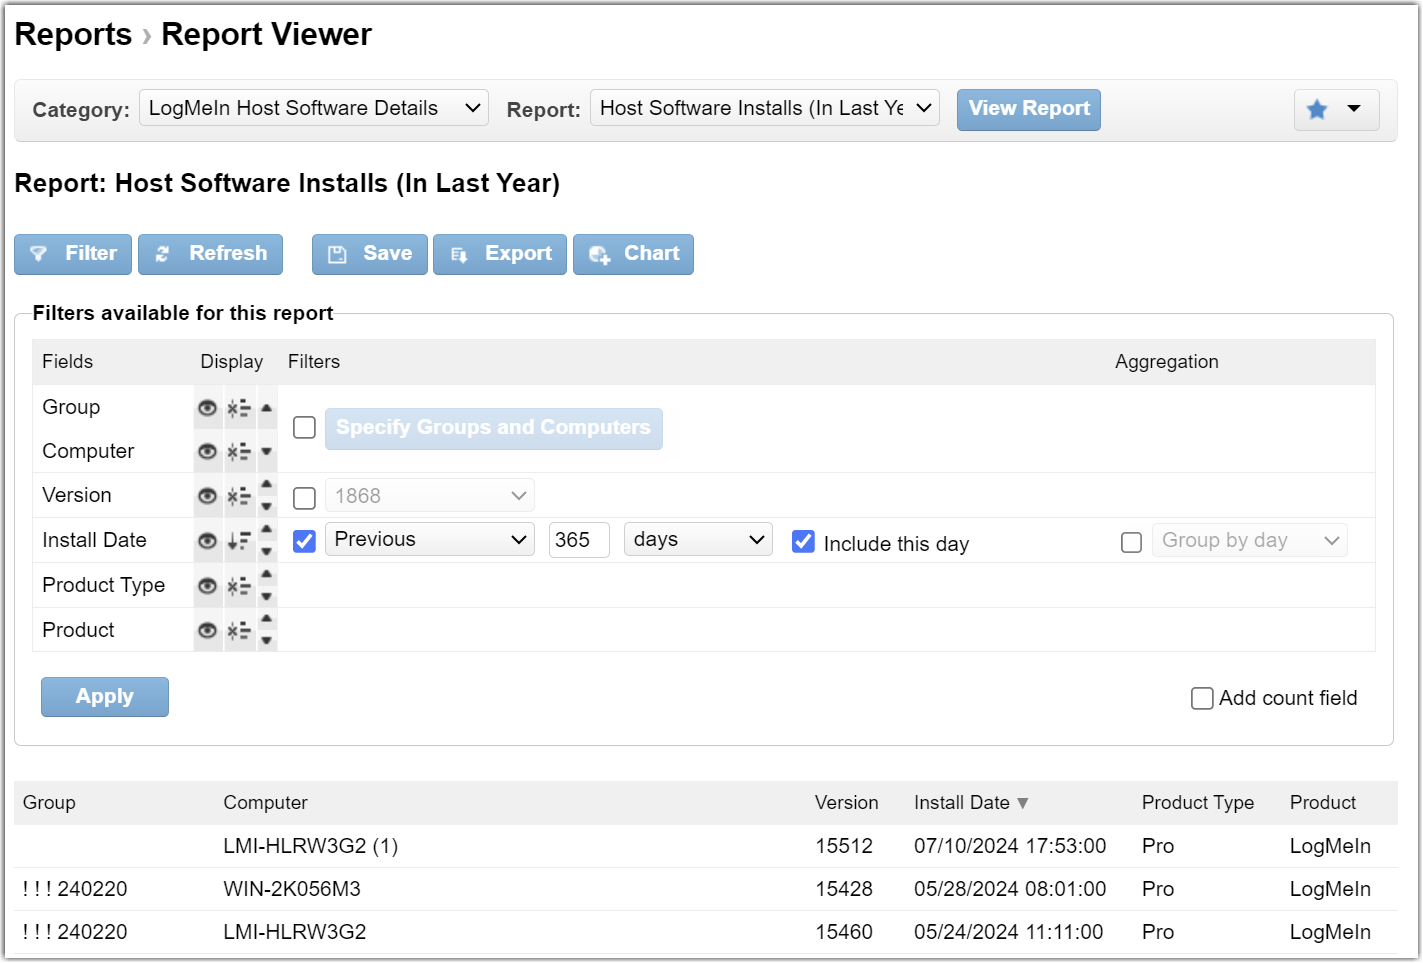
Task: Move the Version field up
Action: (267, 485)
